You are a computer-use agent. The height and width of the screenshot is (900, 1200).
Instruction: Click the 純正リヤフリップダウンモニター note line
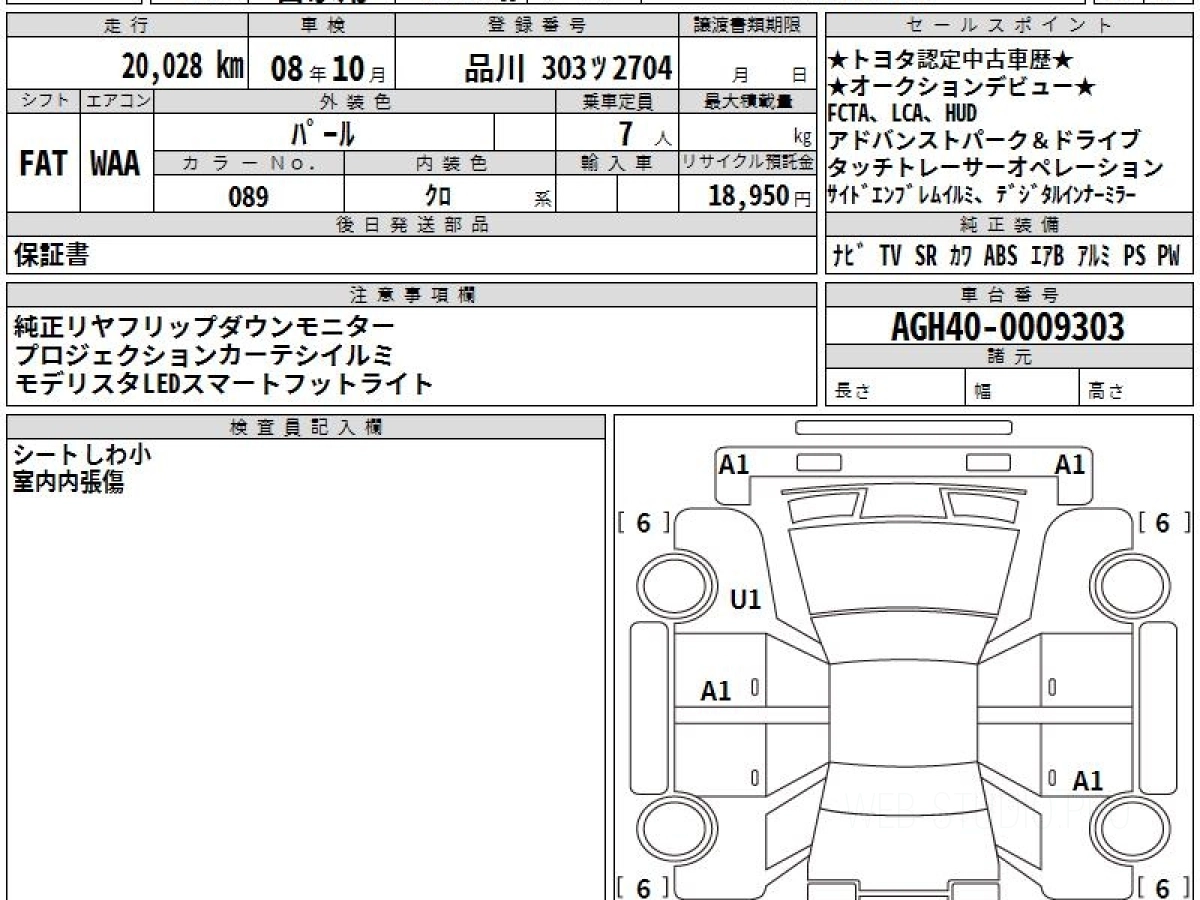coord(204,326)
